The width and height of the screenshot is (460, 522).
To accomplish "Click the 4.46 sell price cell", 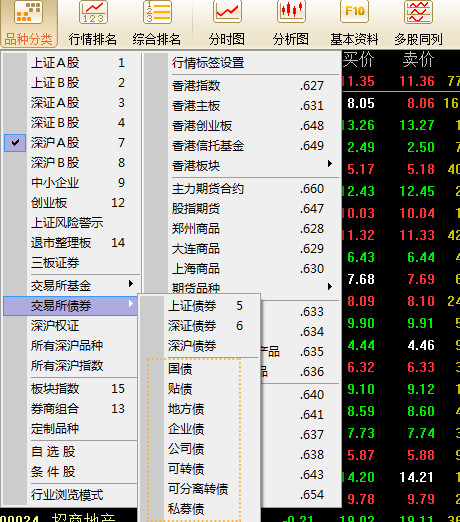I will [x=421, y=345].
